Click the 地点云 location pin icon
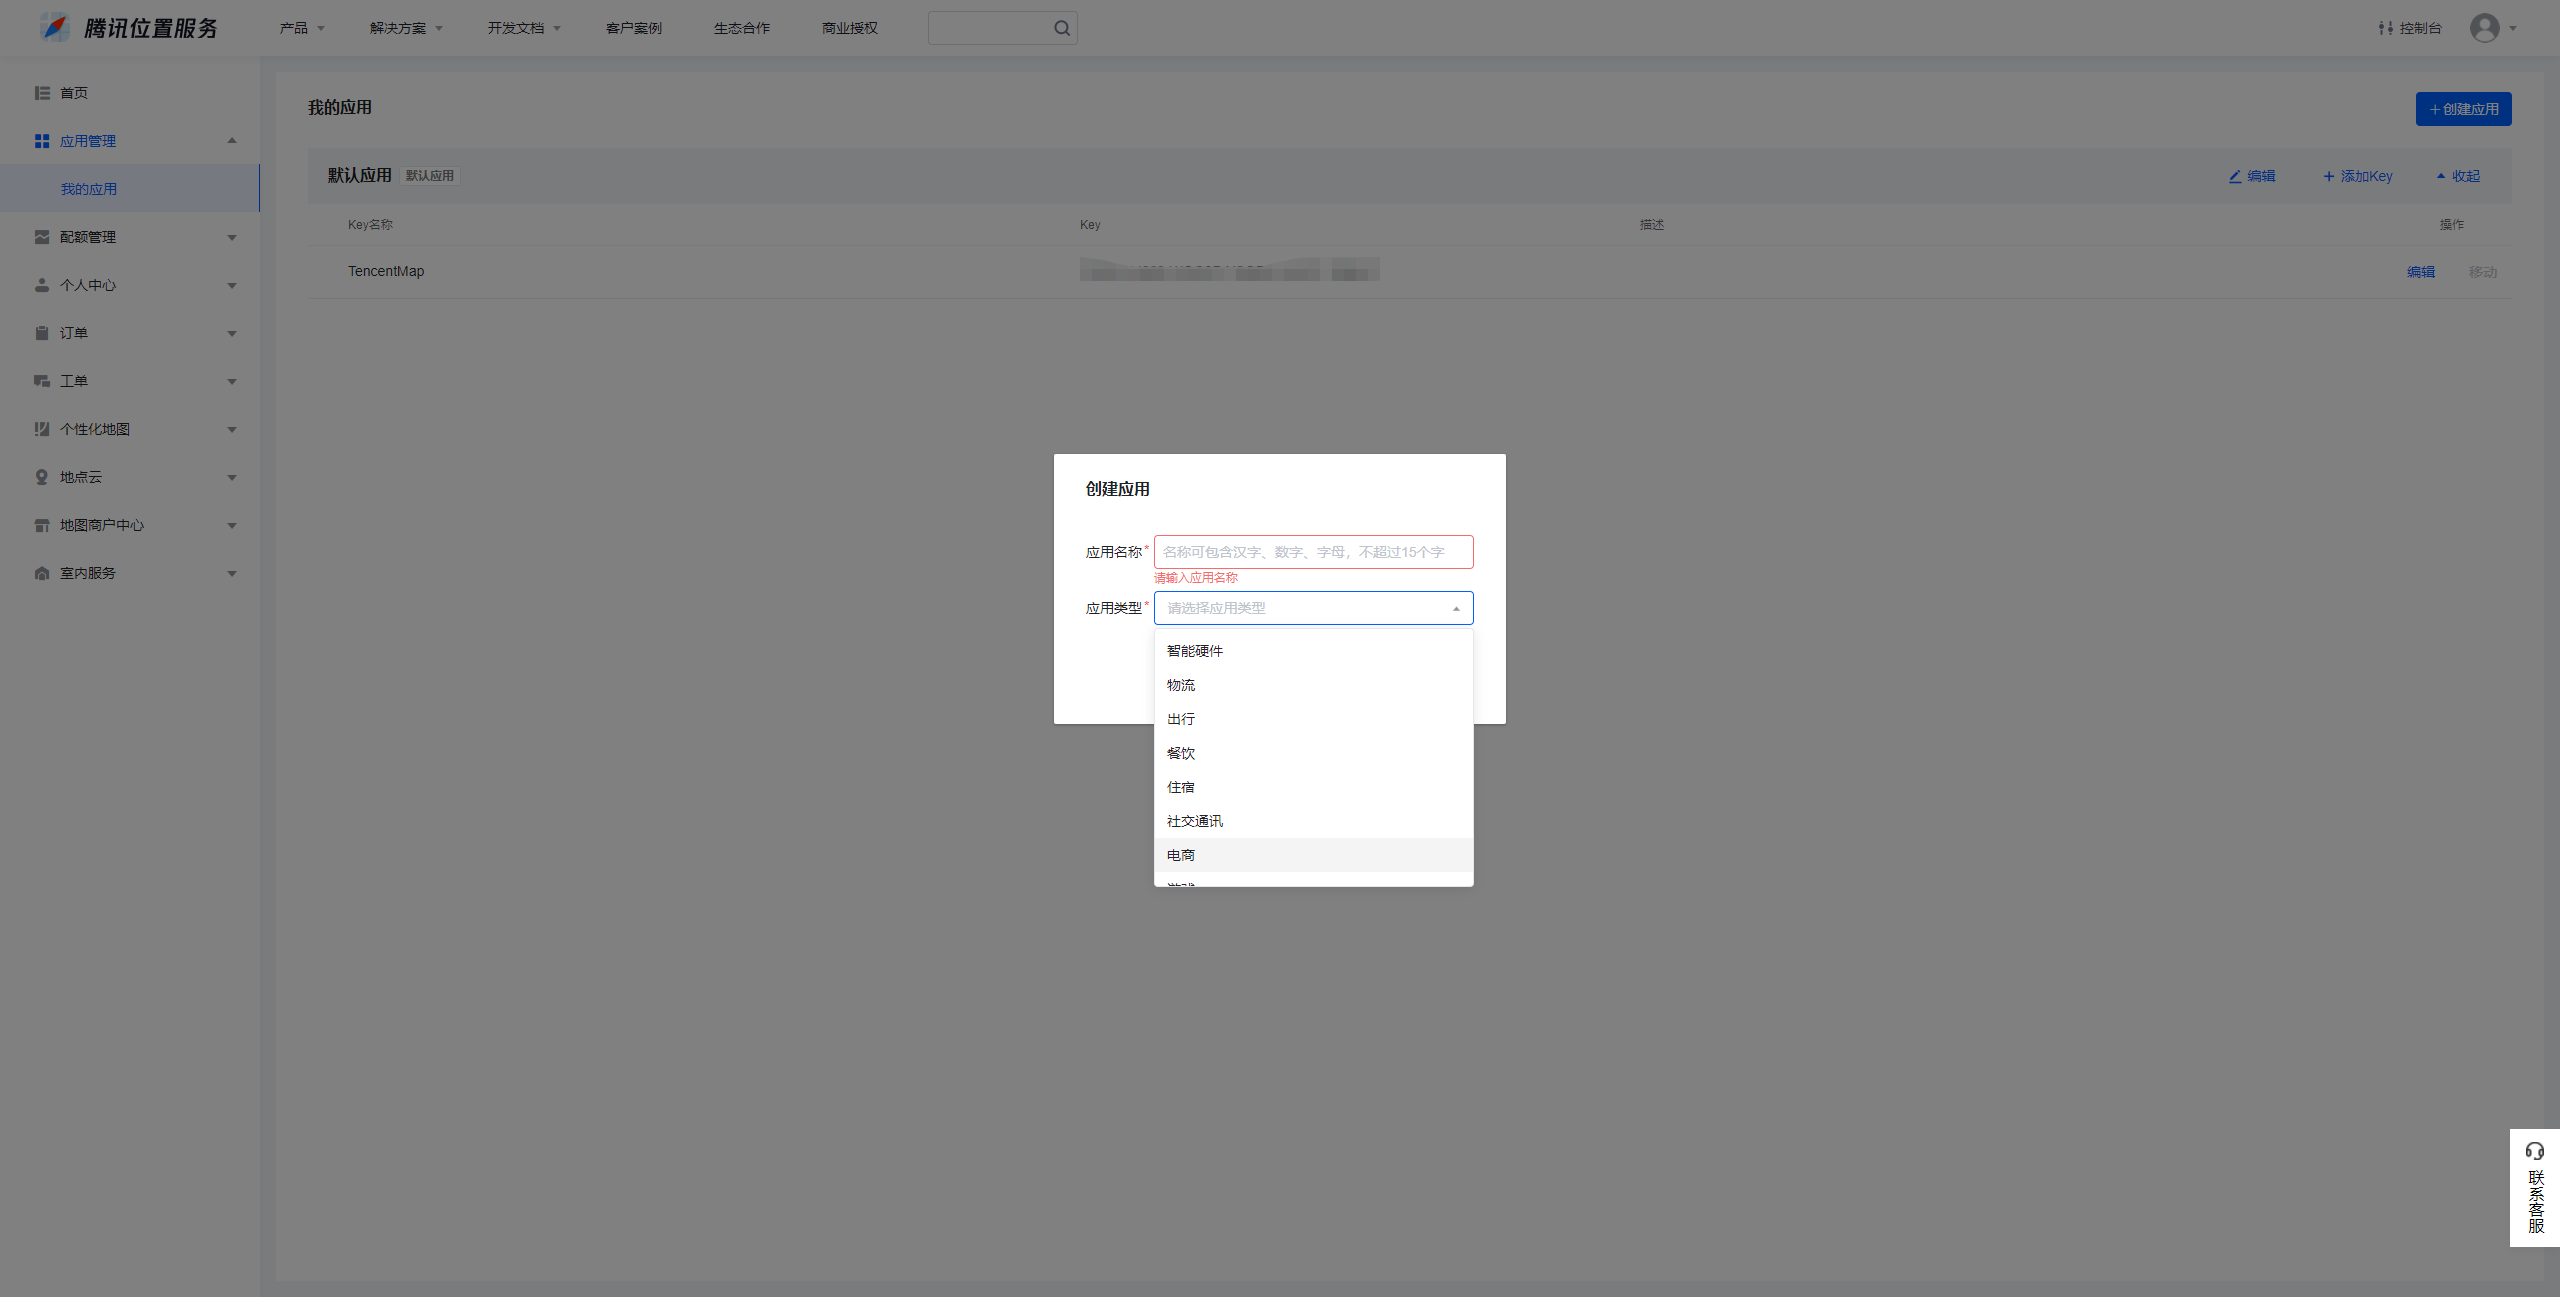The height and width of the screenshot is (1297, 2560). click(42, 477)
